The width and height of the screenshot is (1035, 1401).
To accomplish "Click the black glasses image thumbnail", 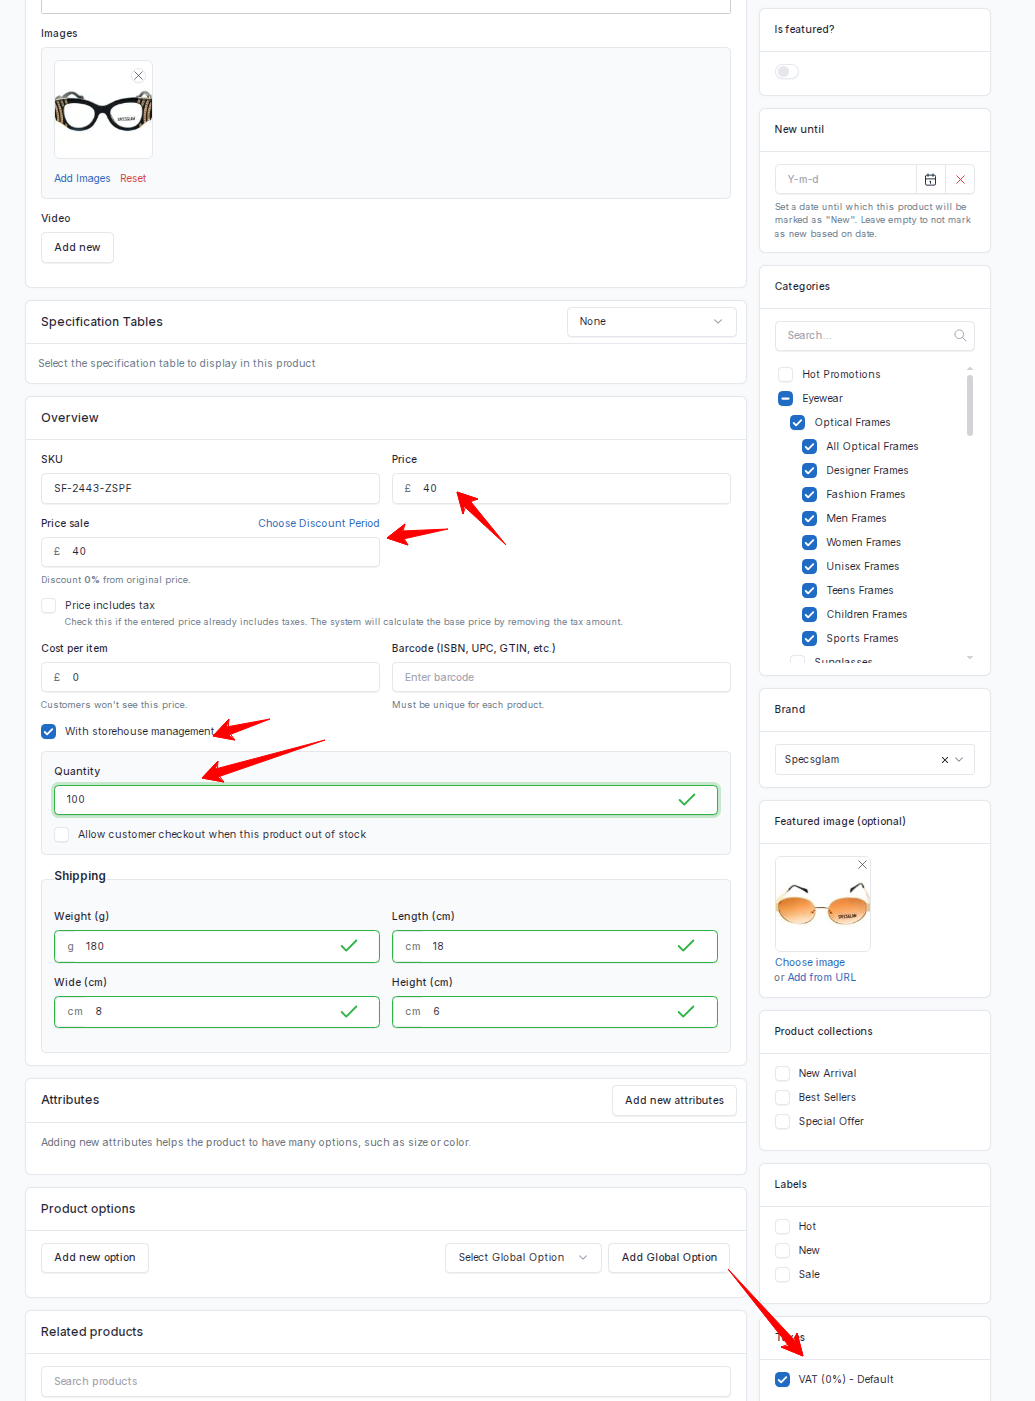I will pyautogui.click(x=103, y=110).
